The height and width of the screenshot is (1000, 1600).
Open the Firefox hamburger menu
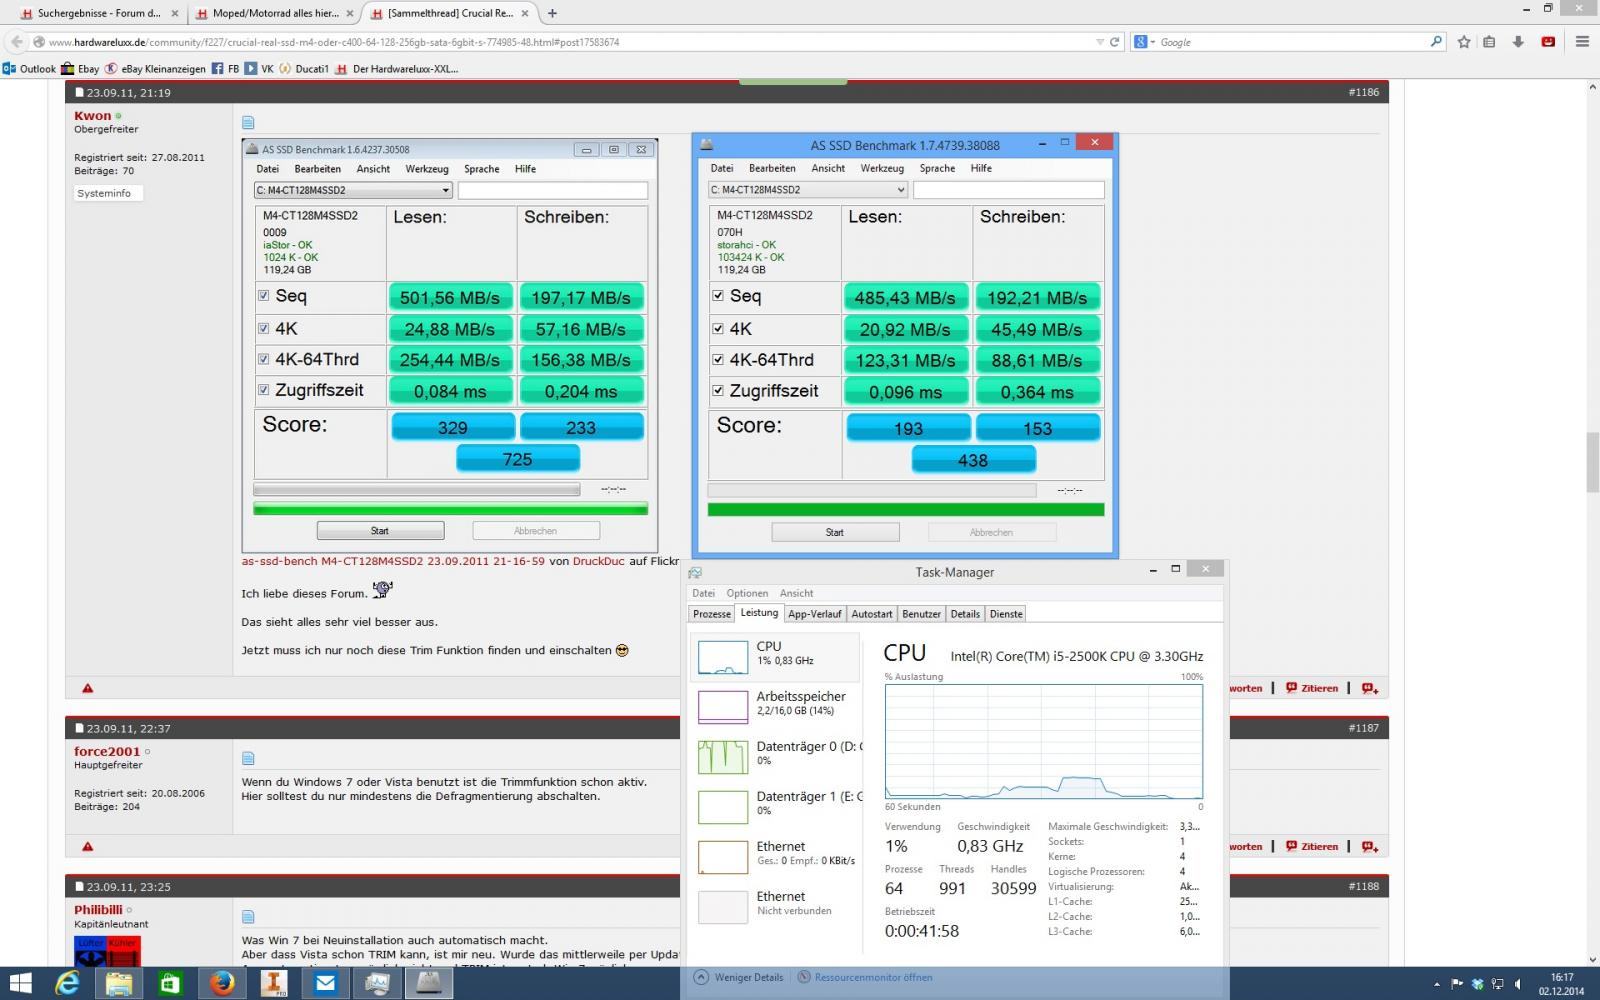[1582, 42]
